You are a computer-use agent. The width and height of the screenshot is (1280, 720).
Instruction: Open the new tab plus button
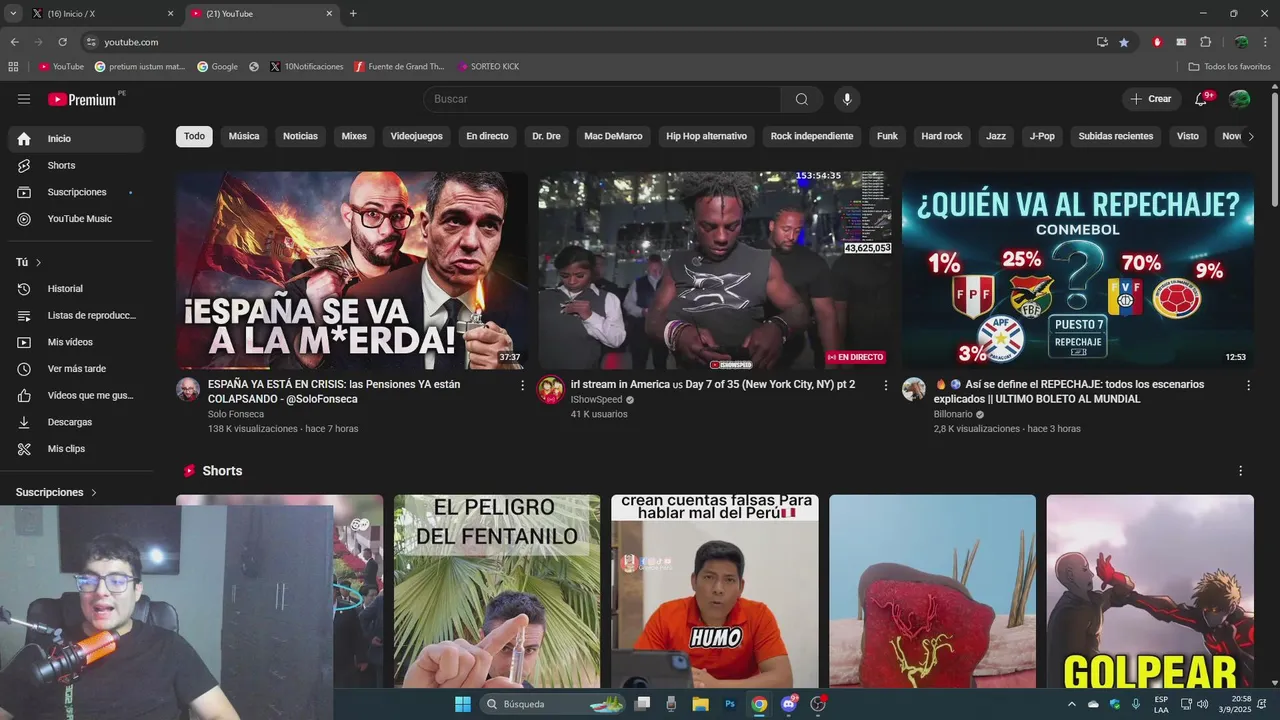(353, 14)
